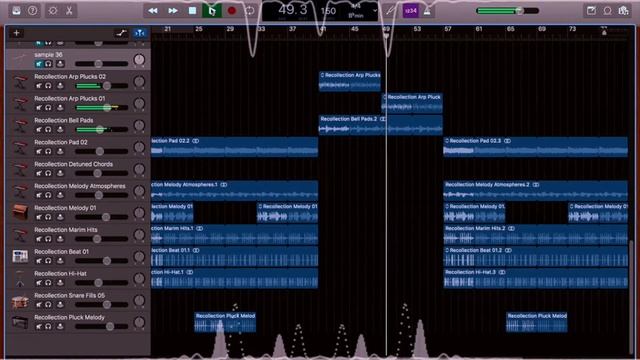The height and width of the screenshot is (360, 640).
Task: Open the Note Pad
Action: pyautogui.click(x=591, y=11)
